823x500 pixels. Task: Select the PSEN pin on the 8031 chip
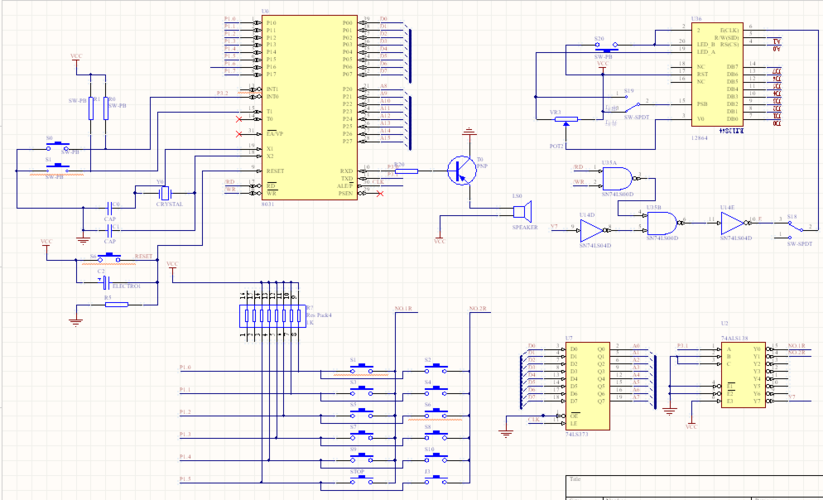coord(345,193)
